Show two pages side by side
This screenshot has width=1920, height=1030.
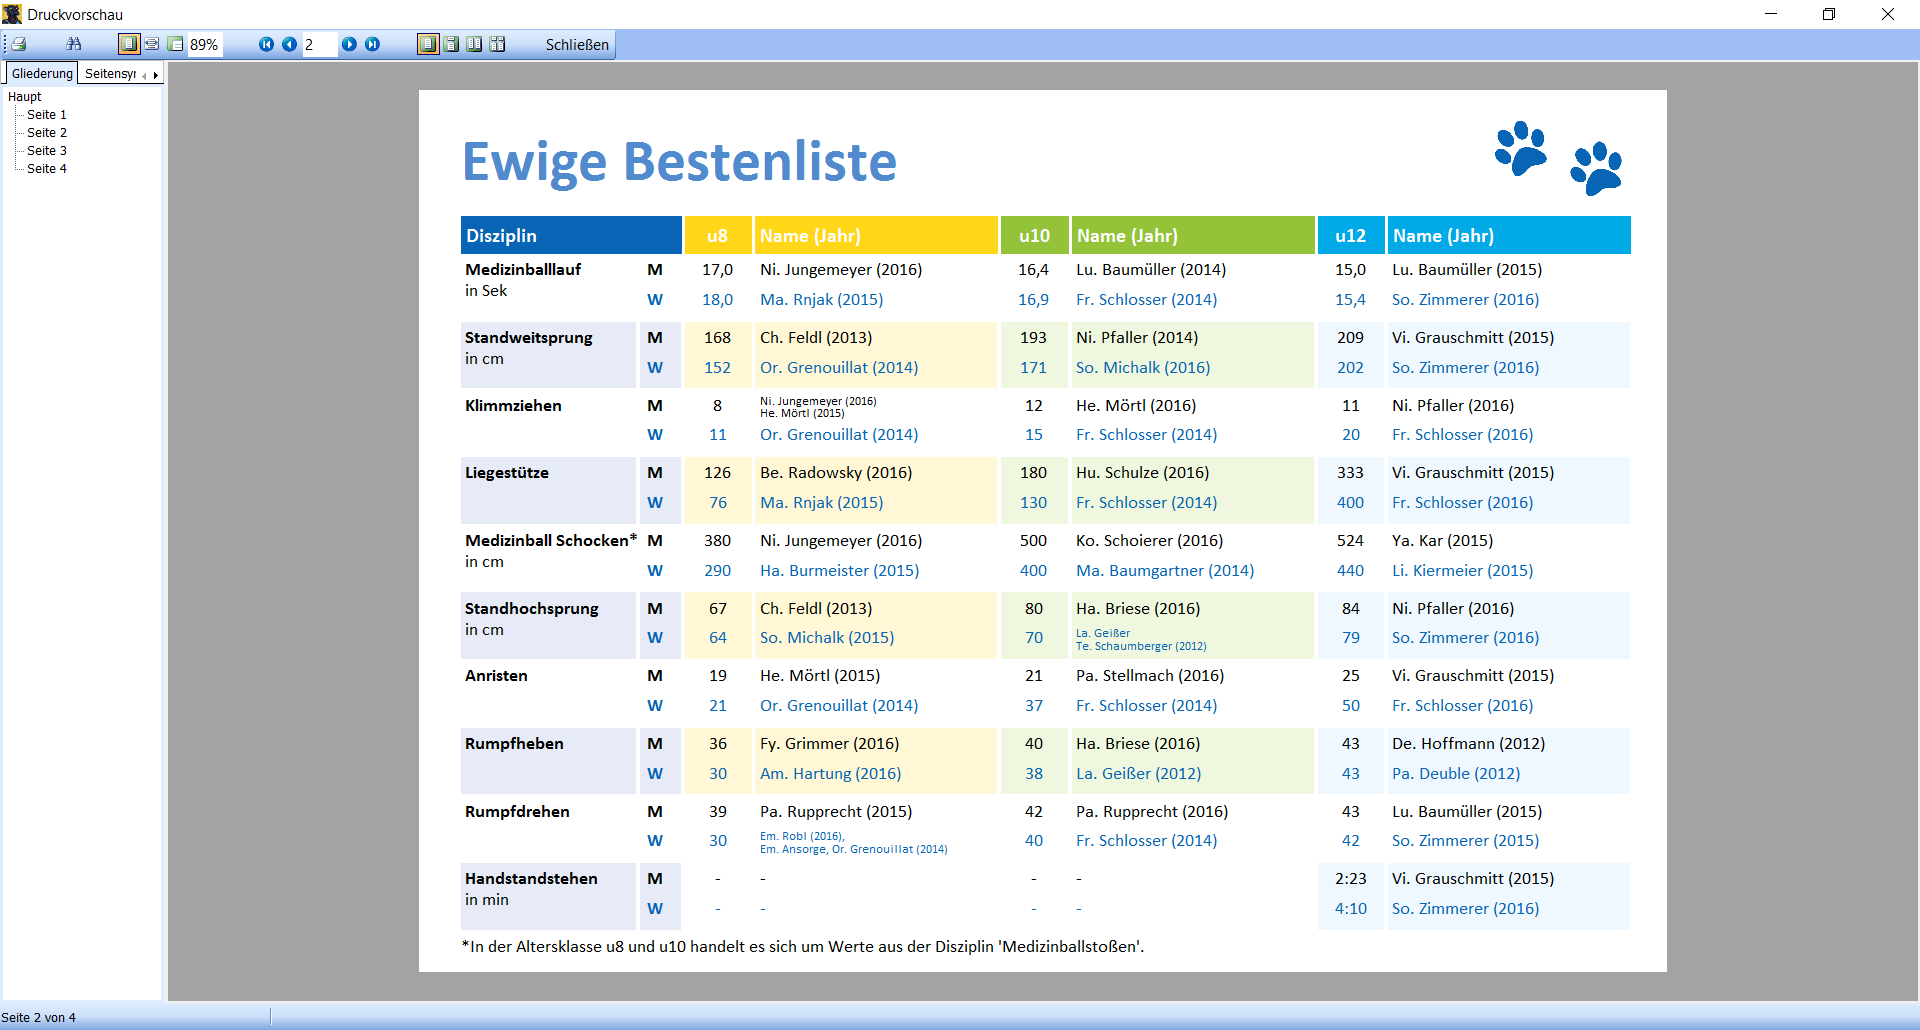pos(474,44)
